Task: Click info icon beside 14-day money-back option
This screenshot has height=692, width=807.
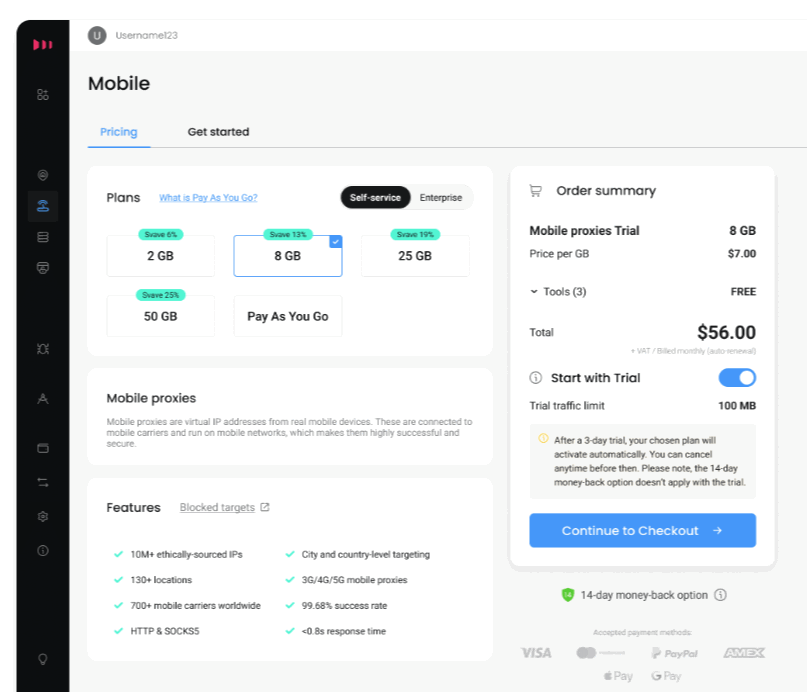Action: [720, 595]
